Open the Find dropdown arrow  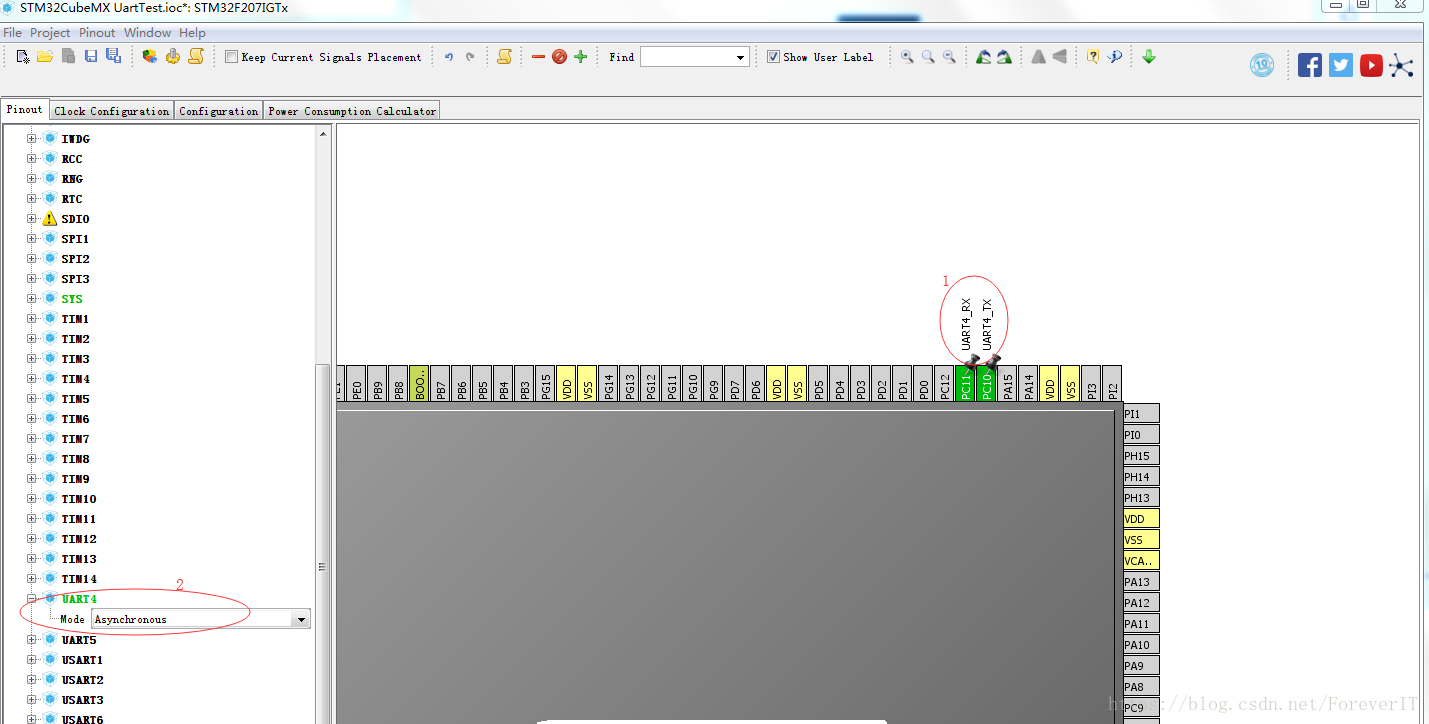[x=741, y=57]
